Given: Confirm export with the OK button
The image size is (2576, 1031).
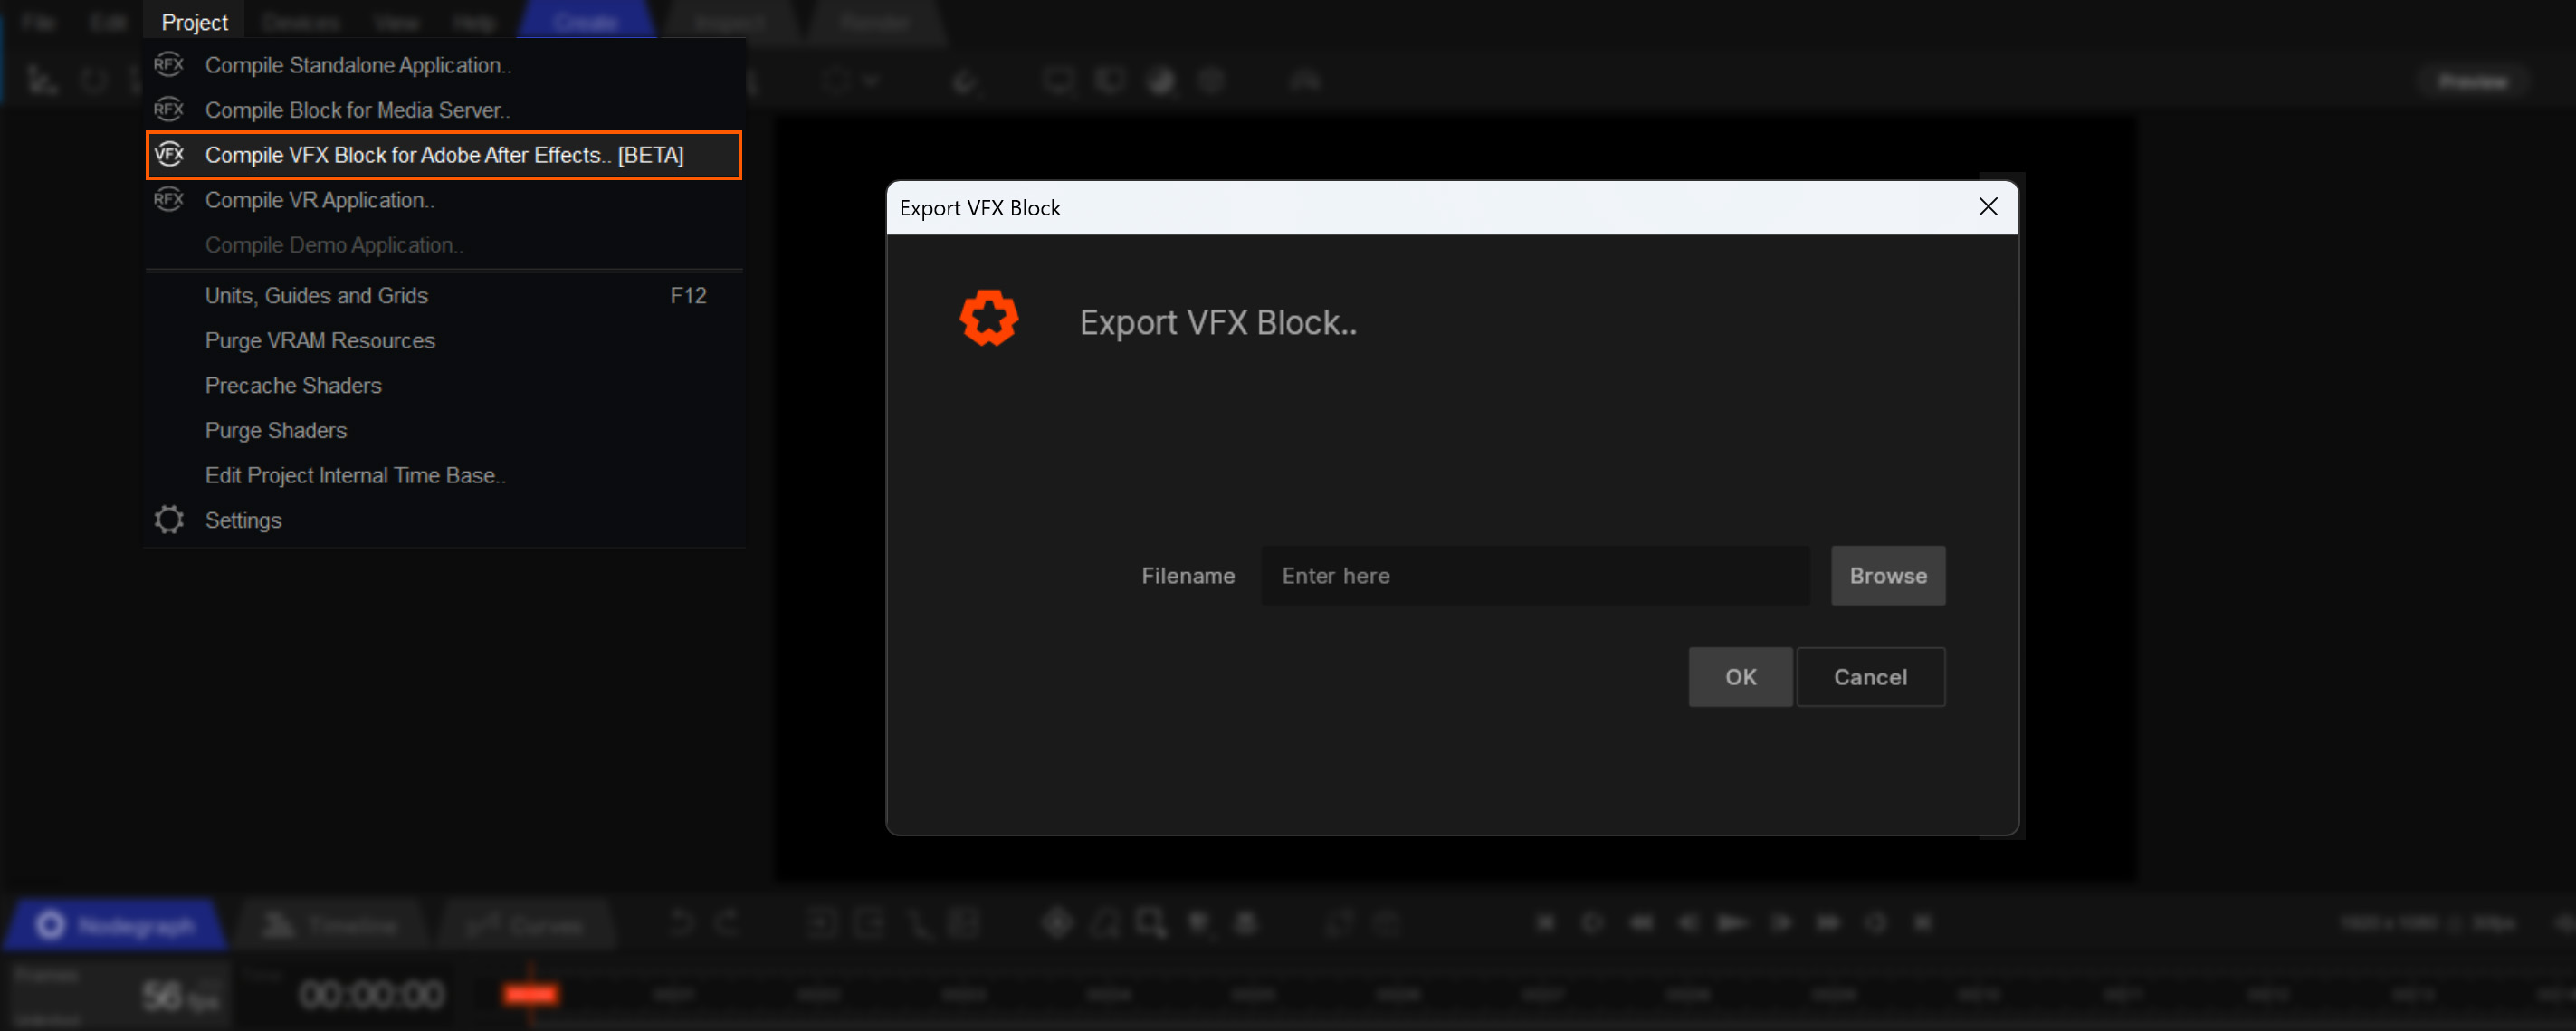Looking at the screenshot, I should tap(1739, 677).
